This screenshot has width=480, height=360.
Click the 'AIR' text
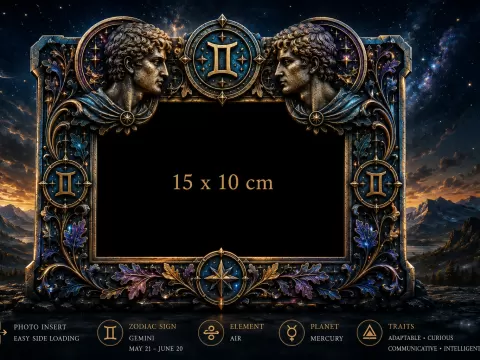tap(235, 338)
